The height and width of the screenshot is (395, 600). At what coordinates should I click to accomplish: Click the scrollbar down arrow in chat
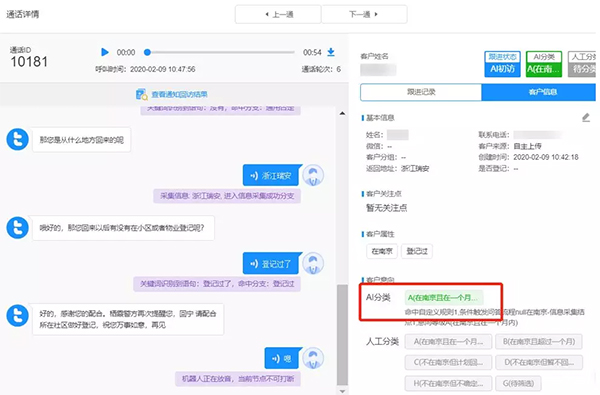(342, 391)
